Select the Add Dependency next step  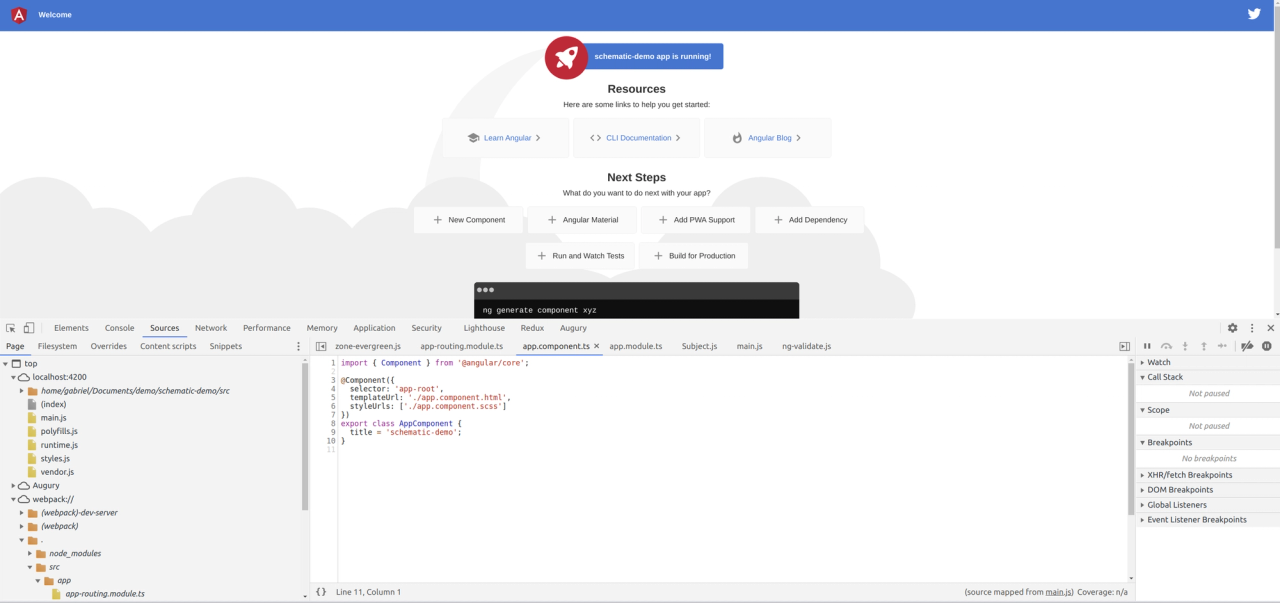click(809, 220)
